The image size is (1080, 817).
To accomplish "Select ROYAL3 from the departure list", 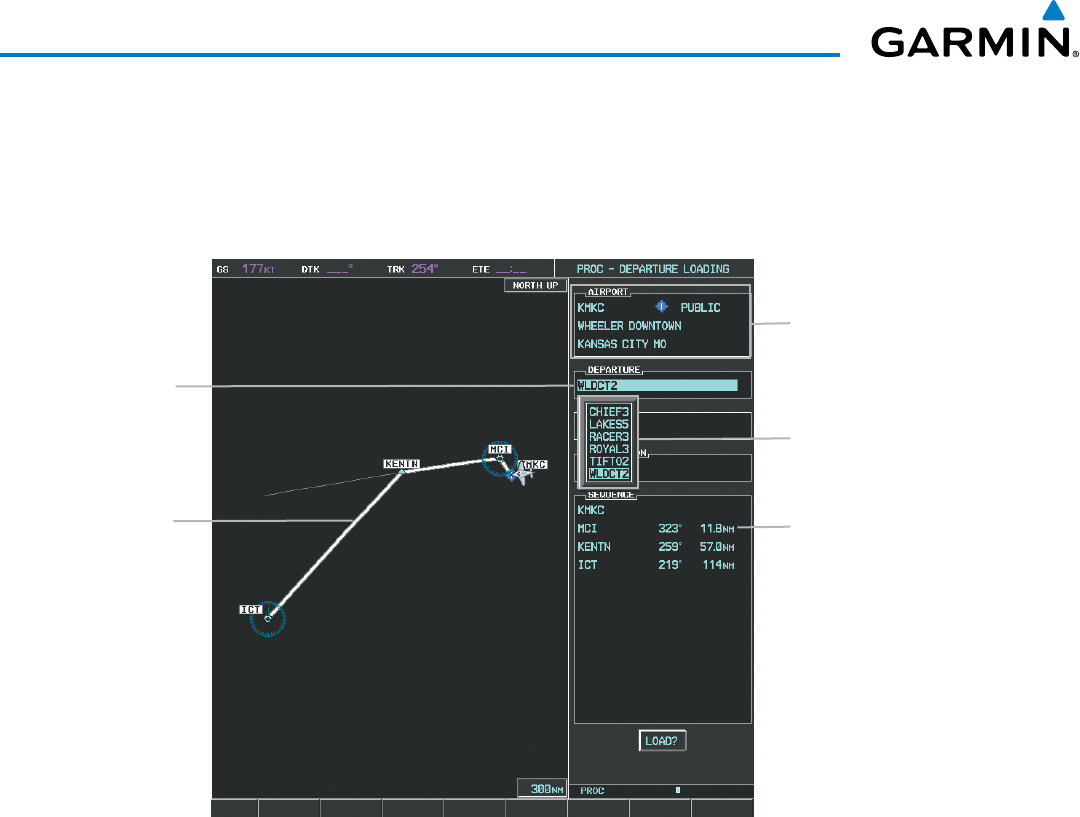I will click(609, 449).
